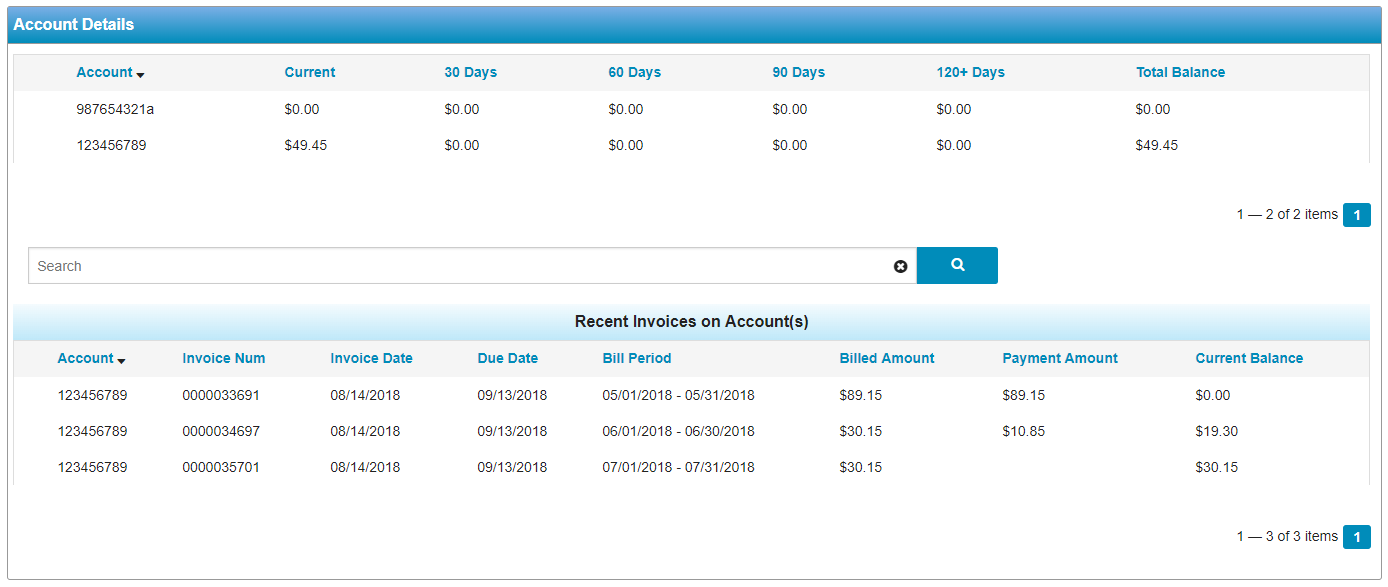Sort account table by Current column

310,72
